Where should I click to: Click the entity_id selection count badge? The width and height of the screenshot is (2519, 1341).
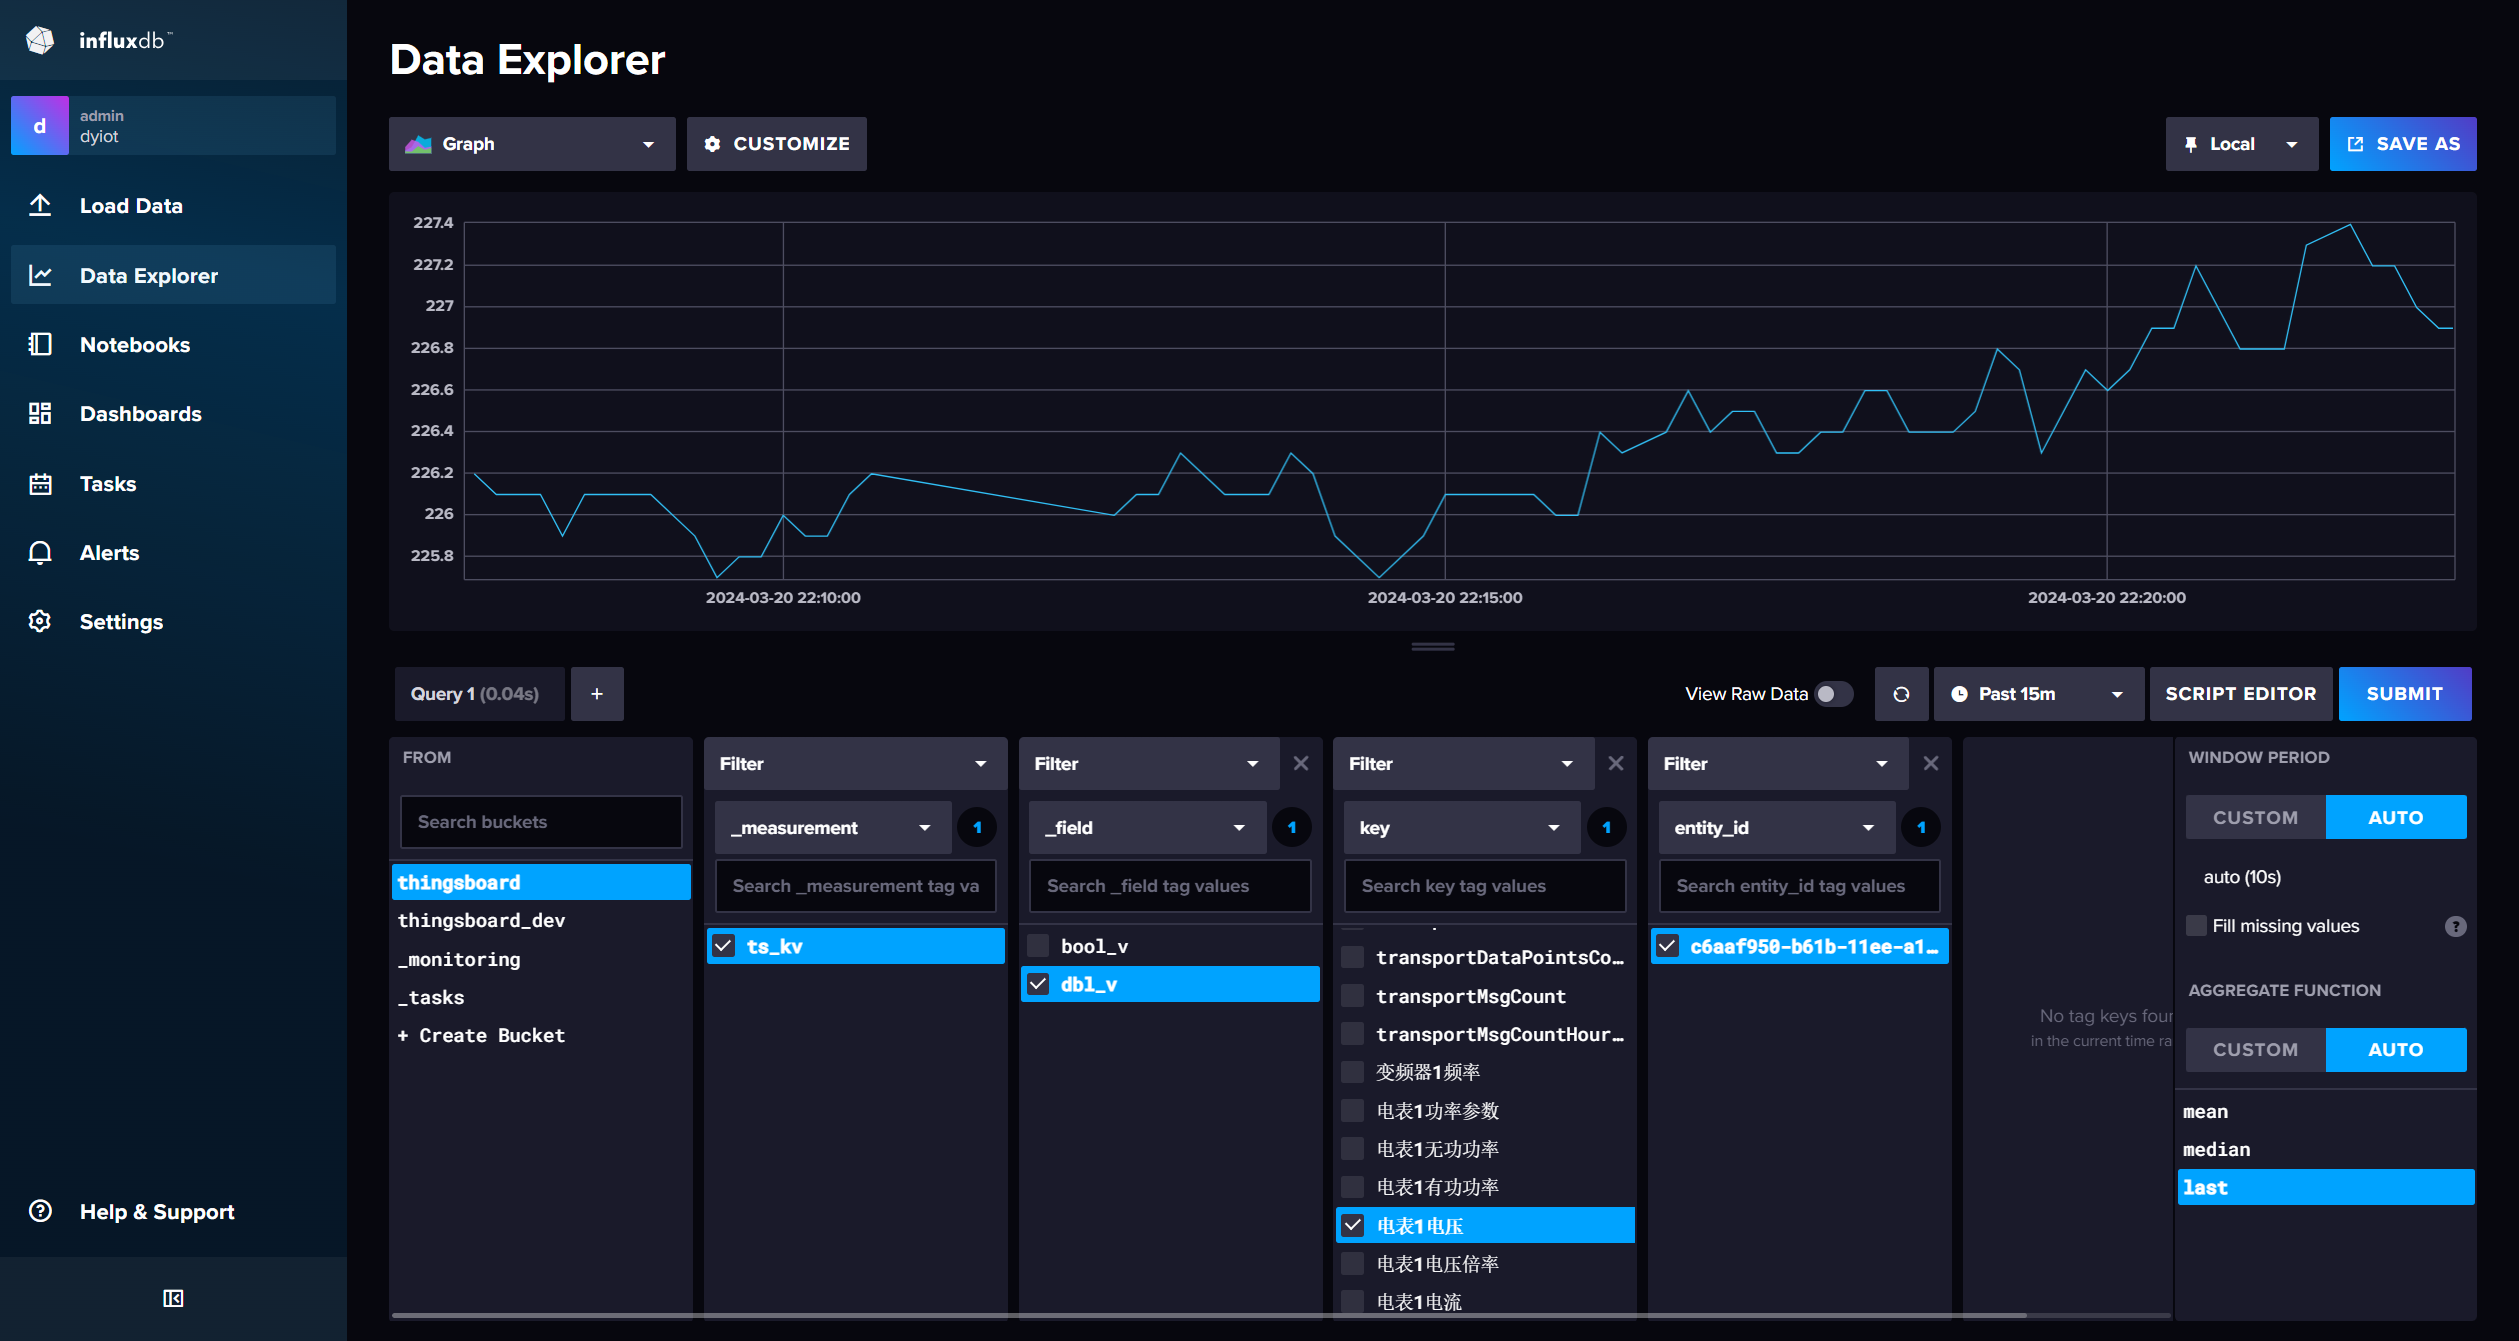click(x=1921, y=828)
